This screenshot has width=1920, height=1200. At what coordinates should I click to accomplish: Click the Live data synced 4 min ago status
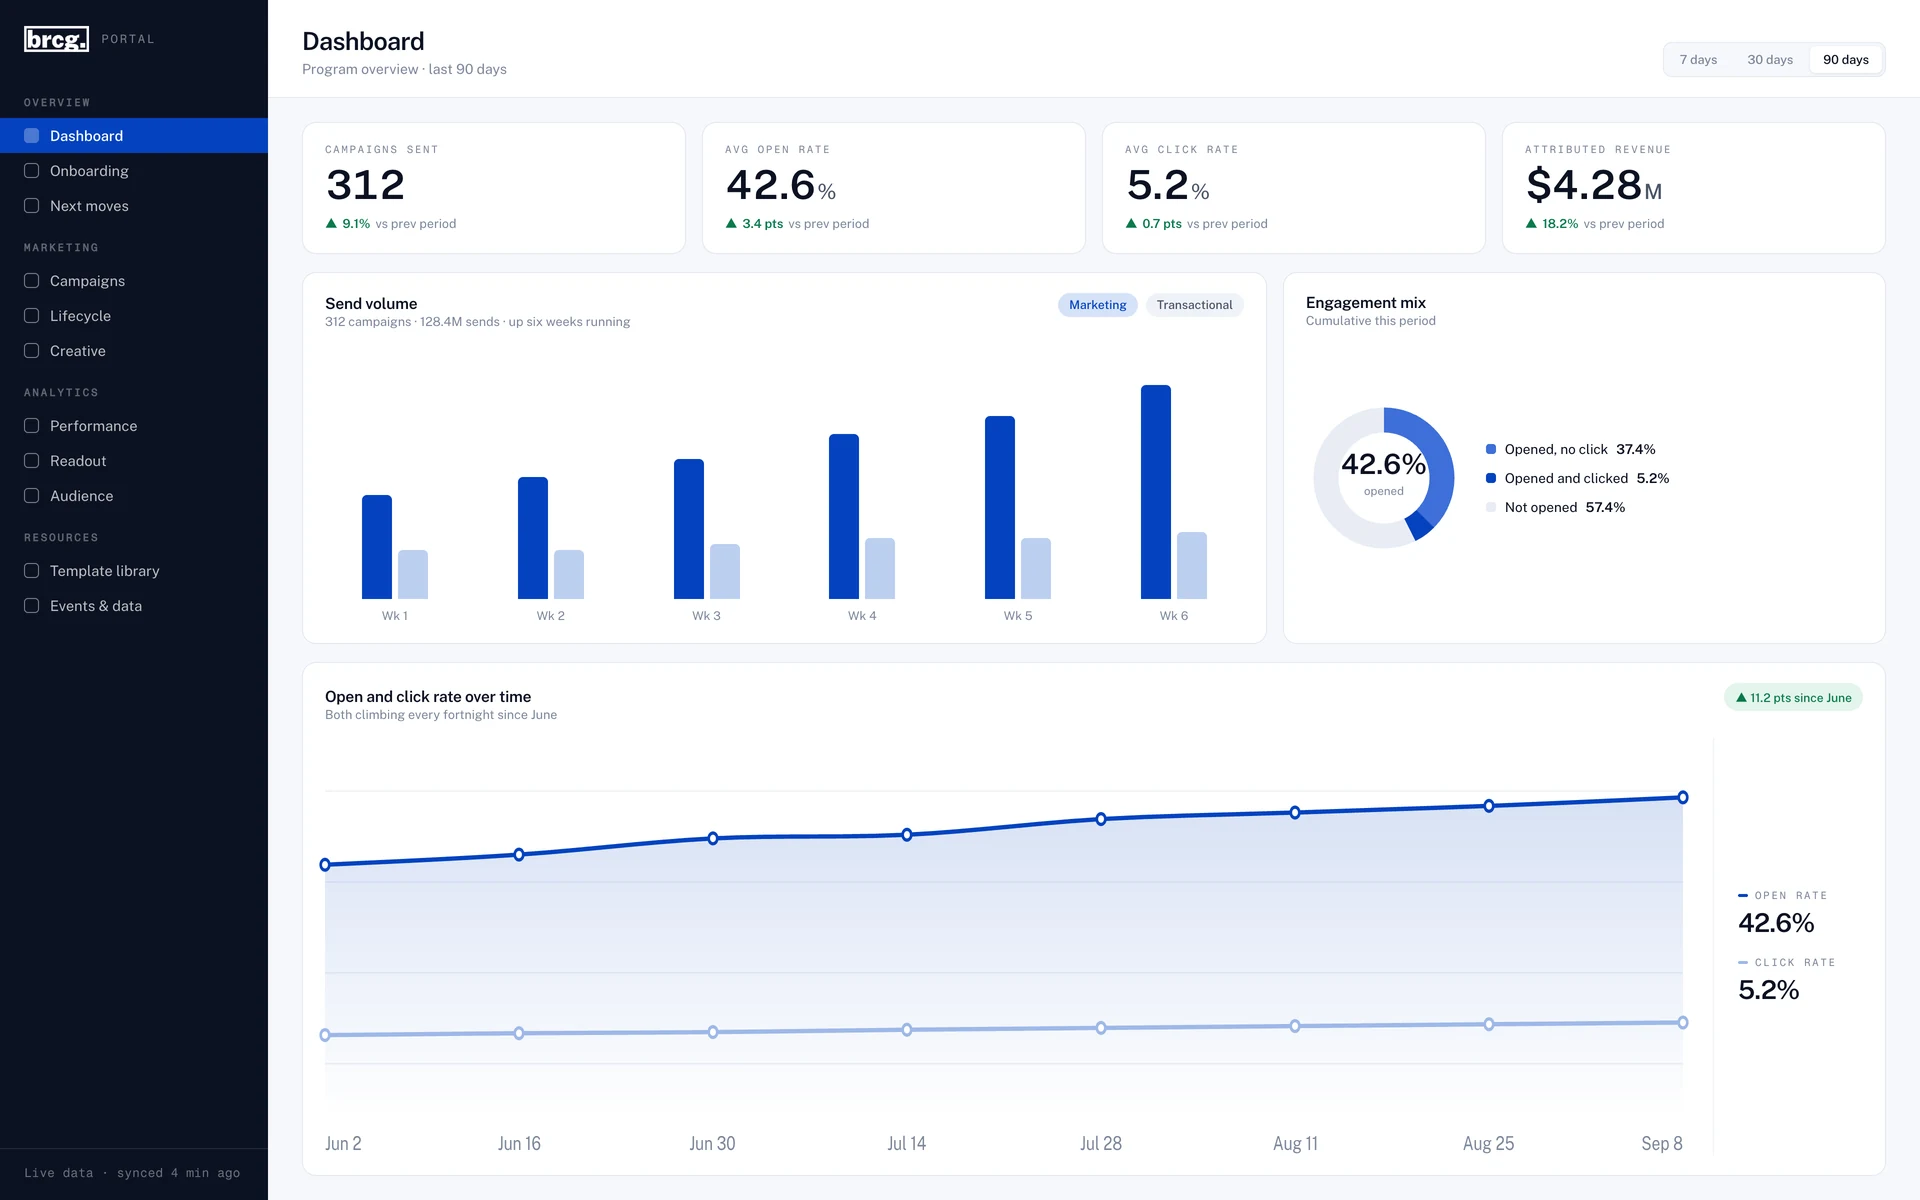click(132, 1173)
